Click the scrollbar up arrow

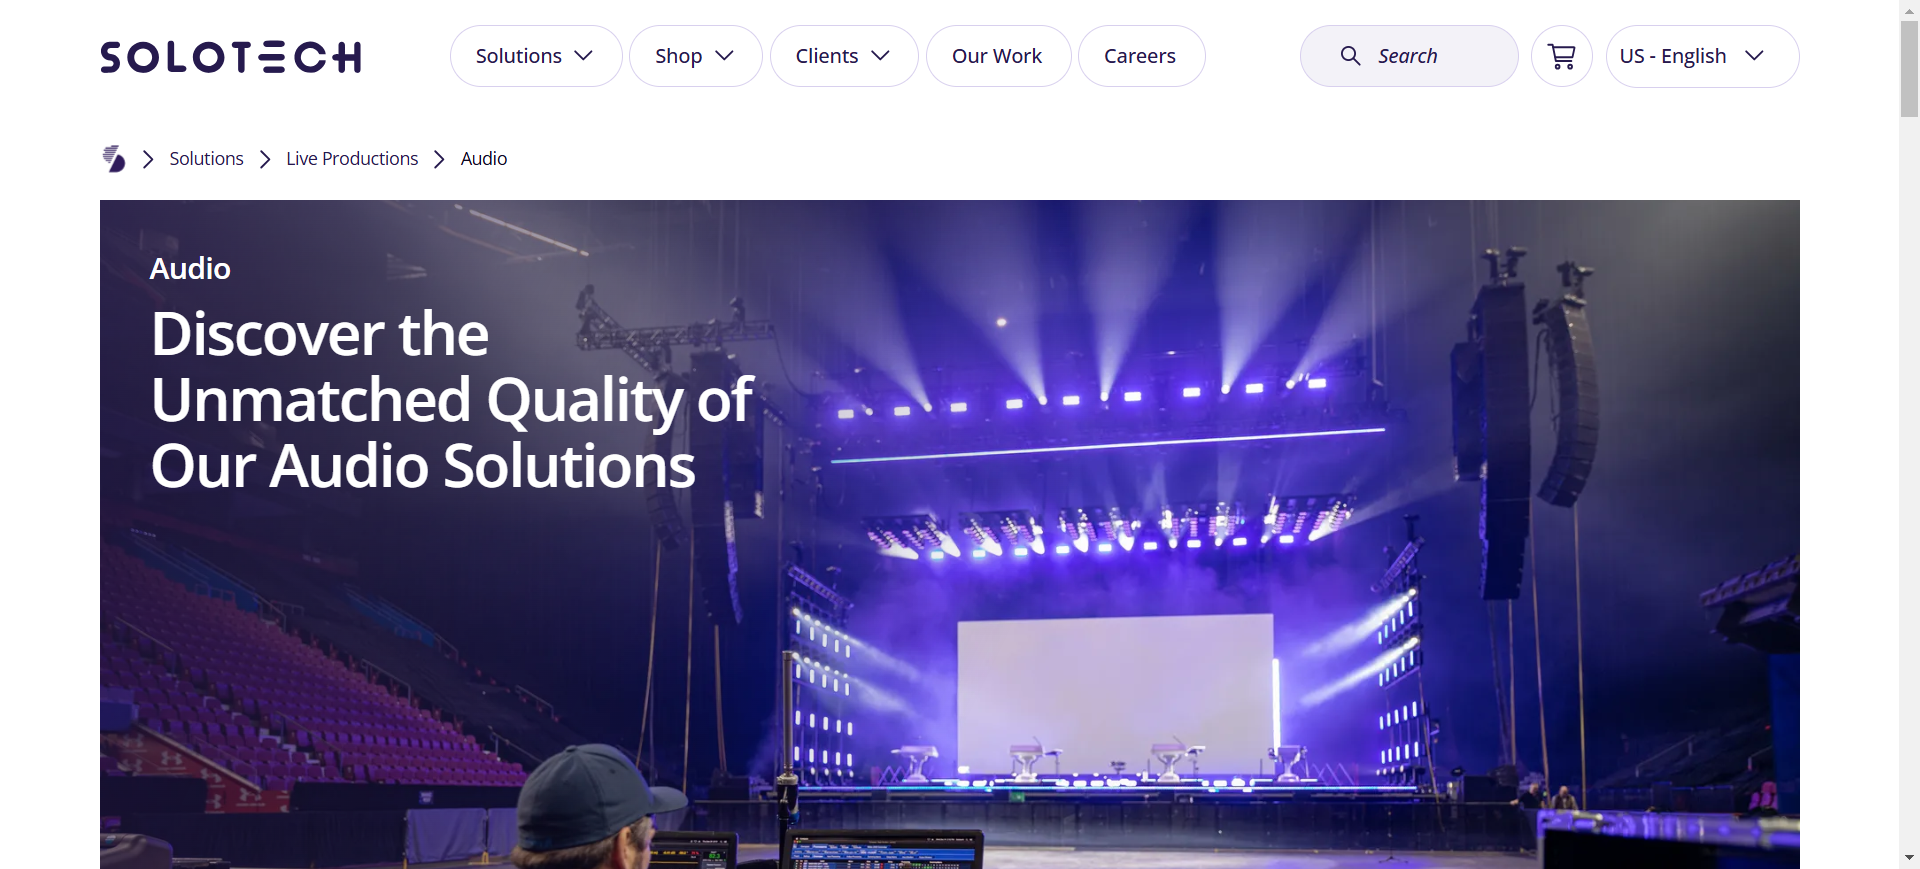click(1910, 9)
